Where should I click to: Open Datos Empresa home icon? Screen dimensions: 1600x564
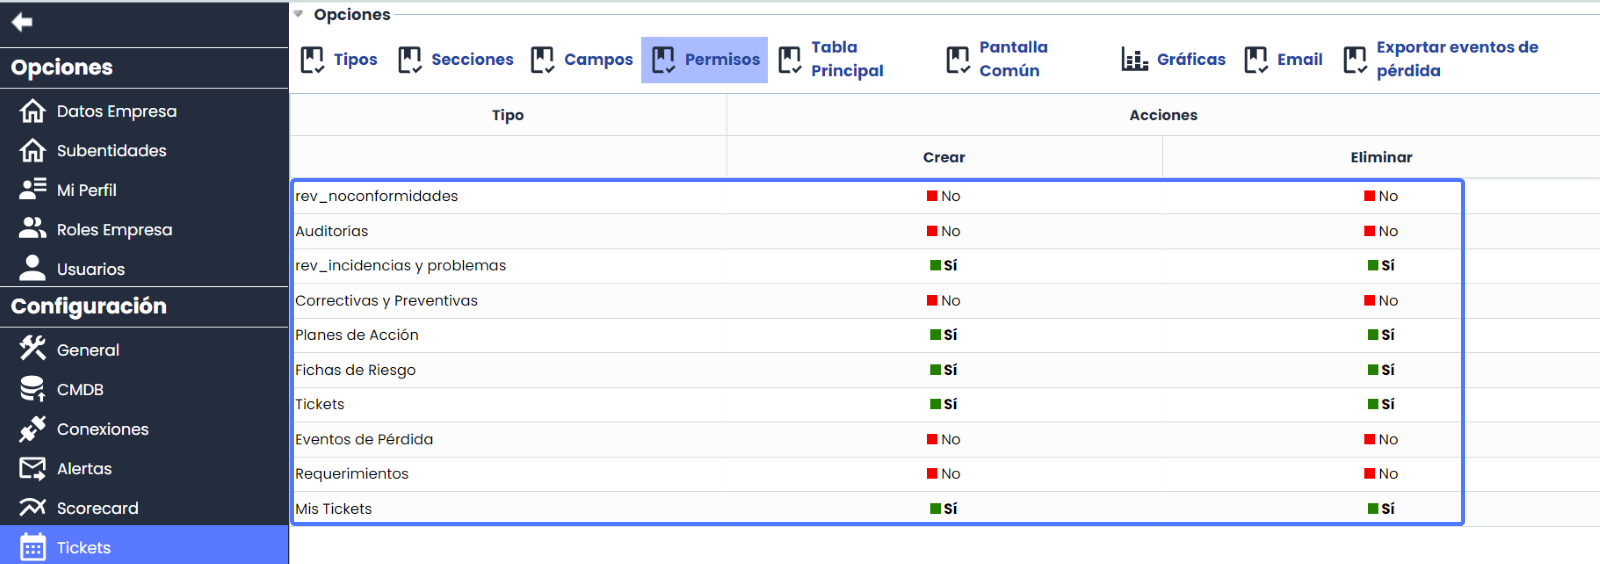[x=33, y=111]
